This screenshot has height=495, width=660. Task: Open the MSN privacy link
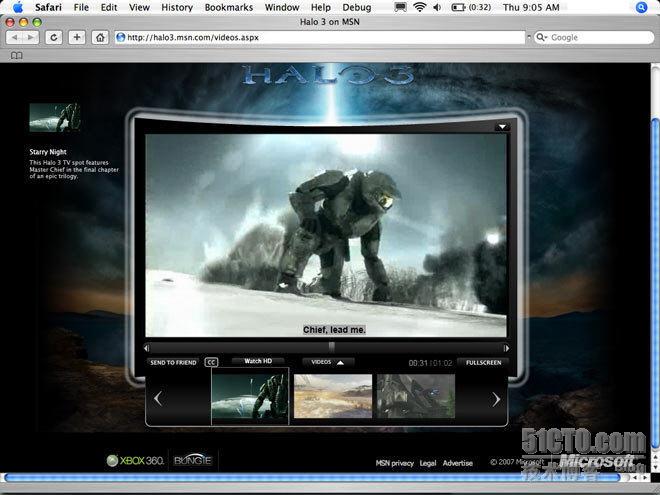click(x=394, y=463)
